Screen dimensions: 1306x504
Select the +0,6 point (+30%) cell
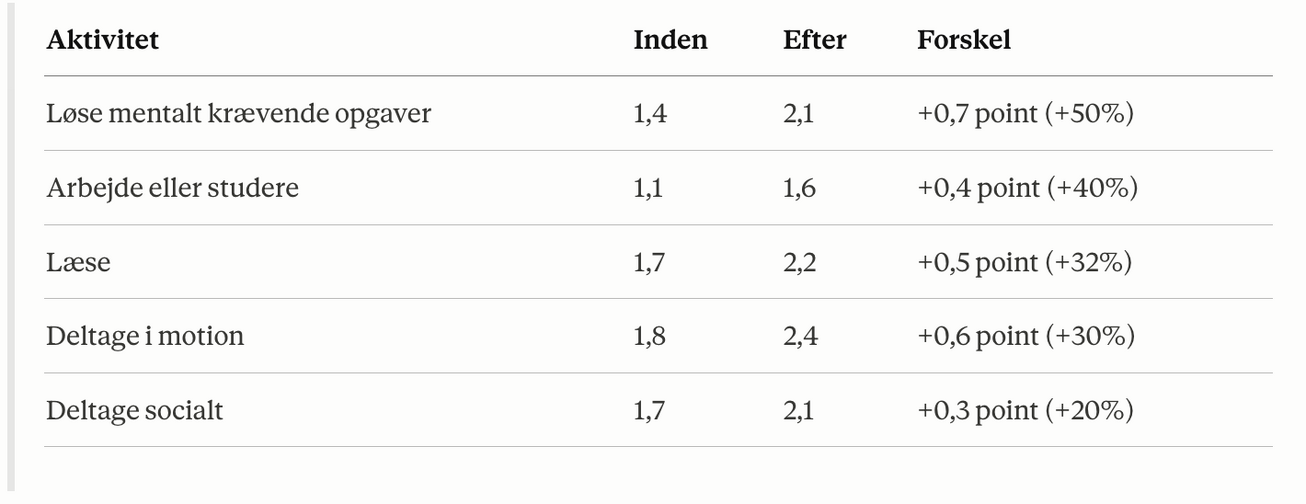click(1026, 336)
